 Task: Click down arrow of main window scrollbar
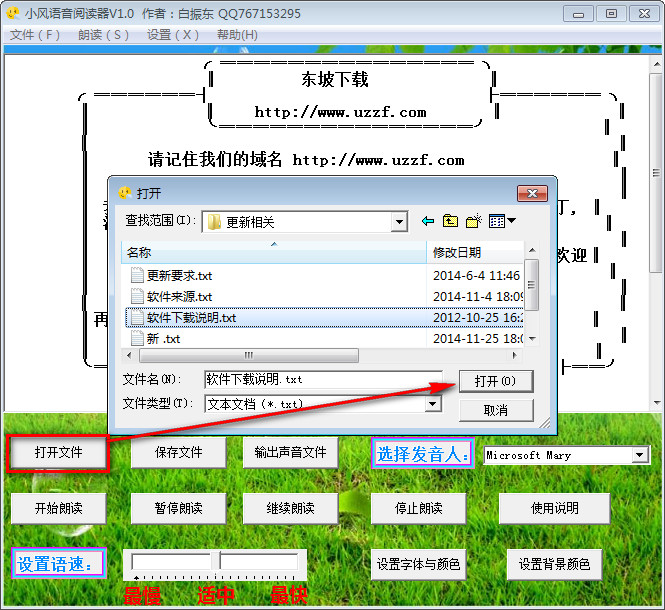coord(657,403)
